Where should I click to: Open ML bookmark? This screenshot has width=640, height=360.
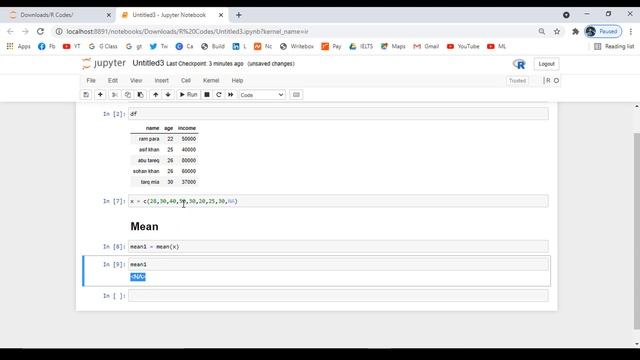tap(496, 47)
